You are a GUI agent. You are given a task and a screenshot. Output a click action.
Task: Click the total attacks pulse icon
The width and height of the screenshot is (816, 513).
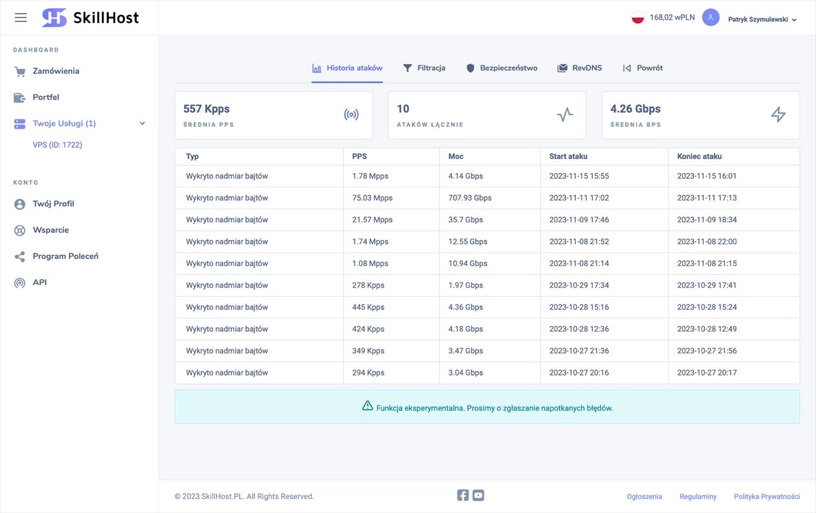tap(565, 115)
